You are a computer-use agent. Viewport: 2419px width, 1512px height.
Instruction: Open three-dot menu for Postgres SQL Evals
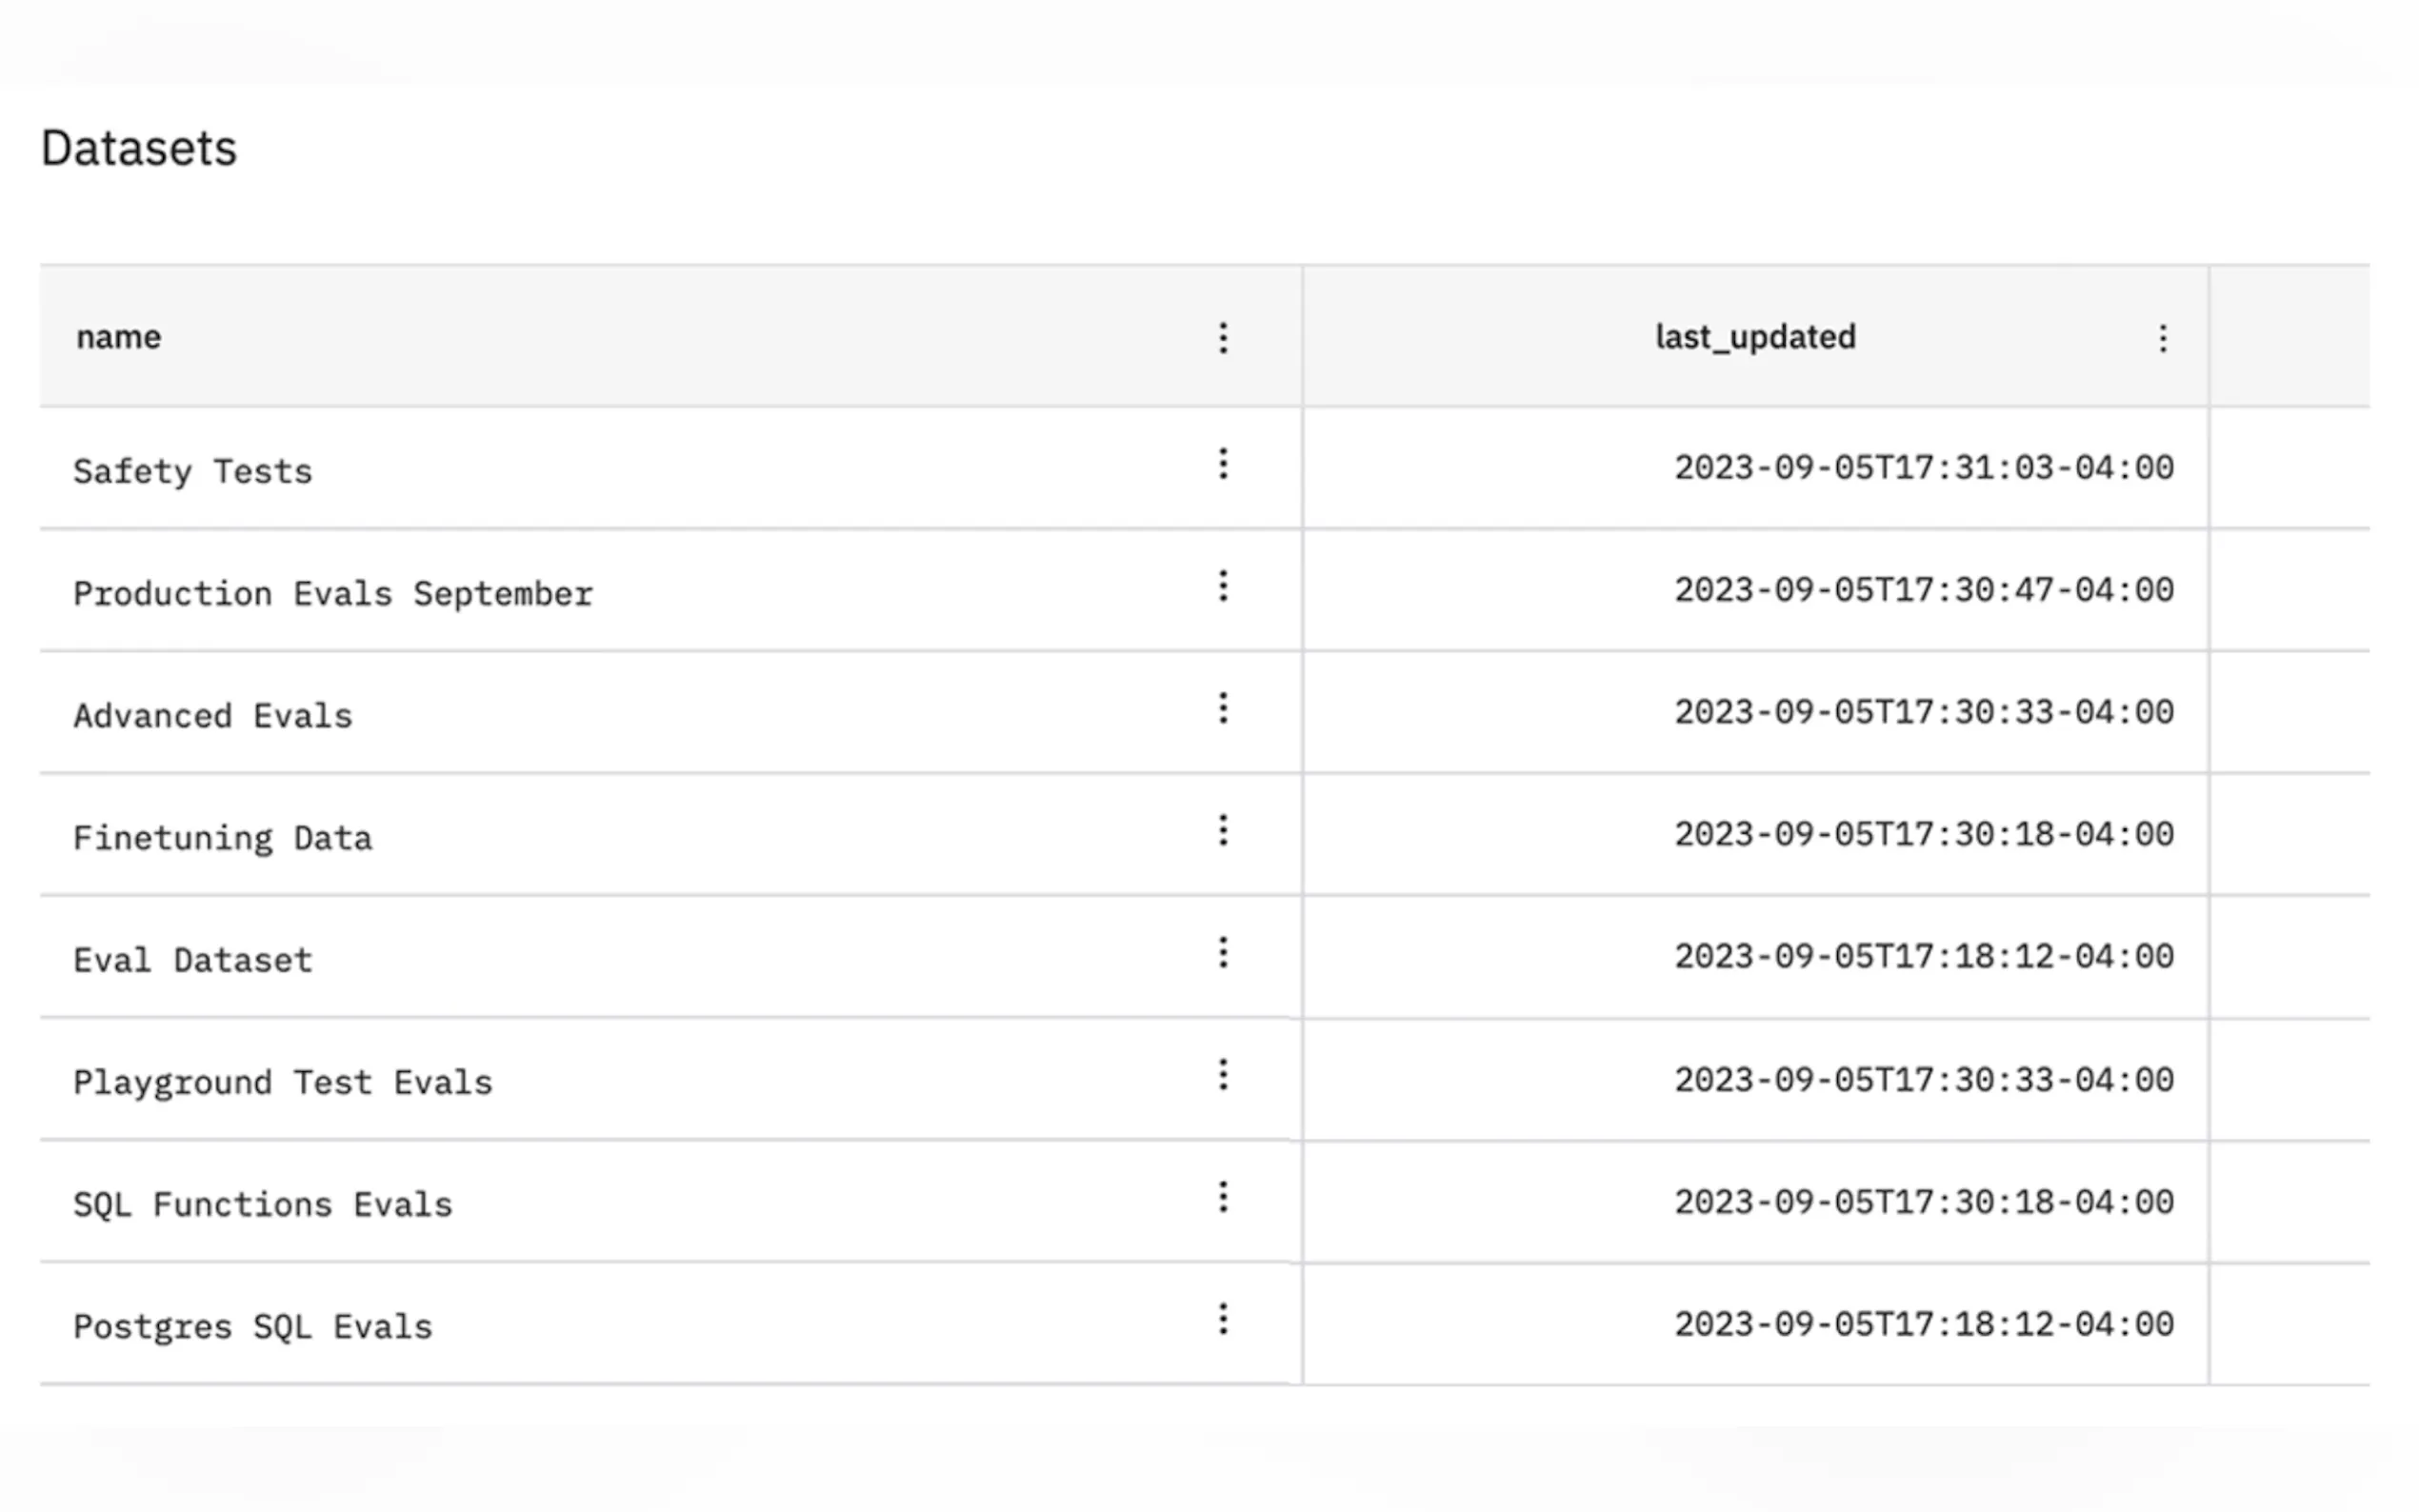pos(1222,1320)
